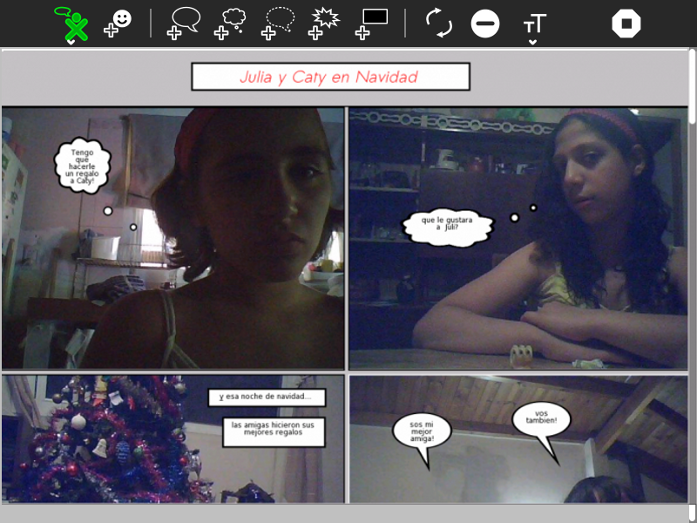
Task: Add an exclamation burst bubble
Action: [x=324, y=23]
